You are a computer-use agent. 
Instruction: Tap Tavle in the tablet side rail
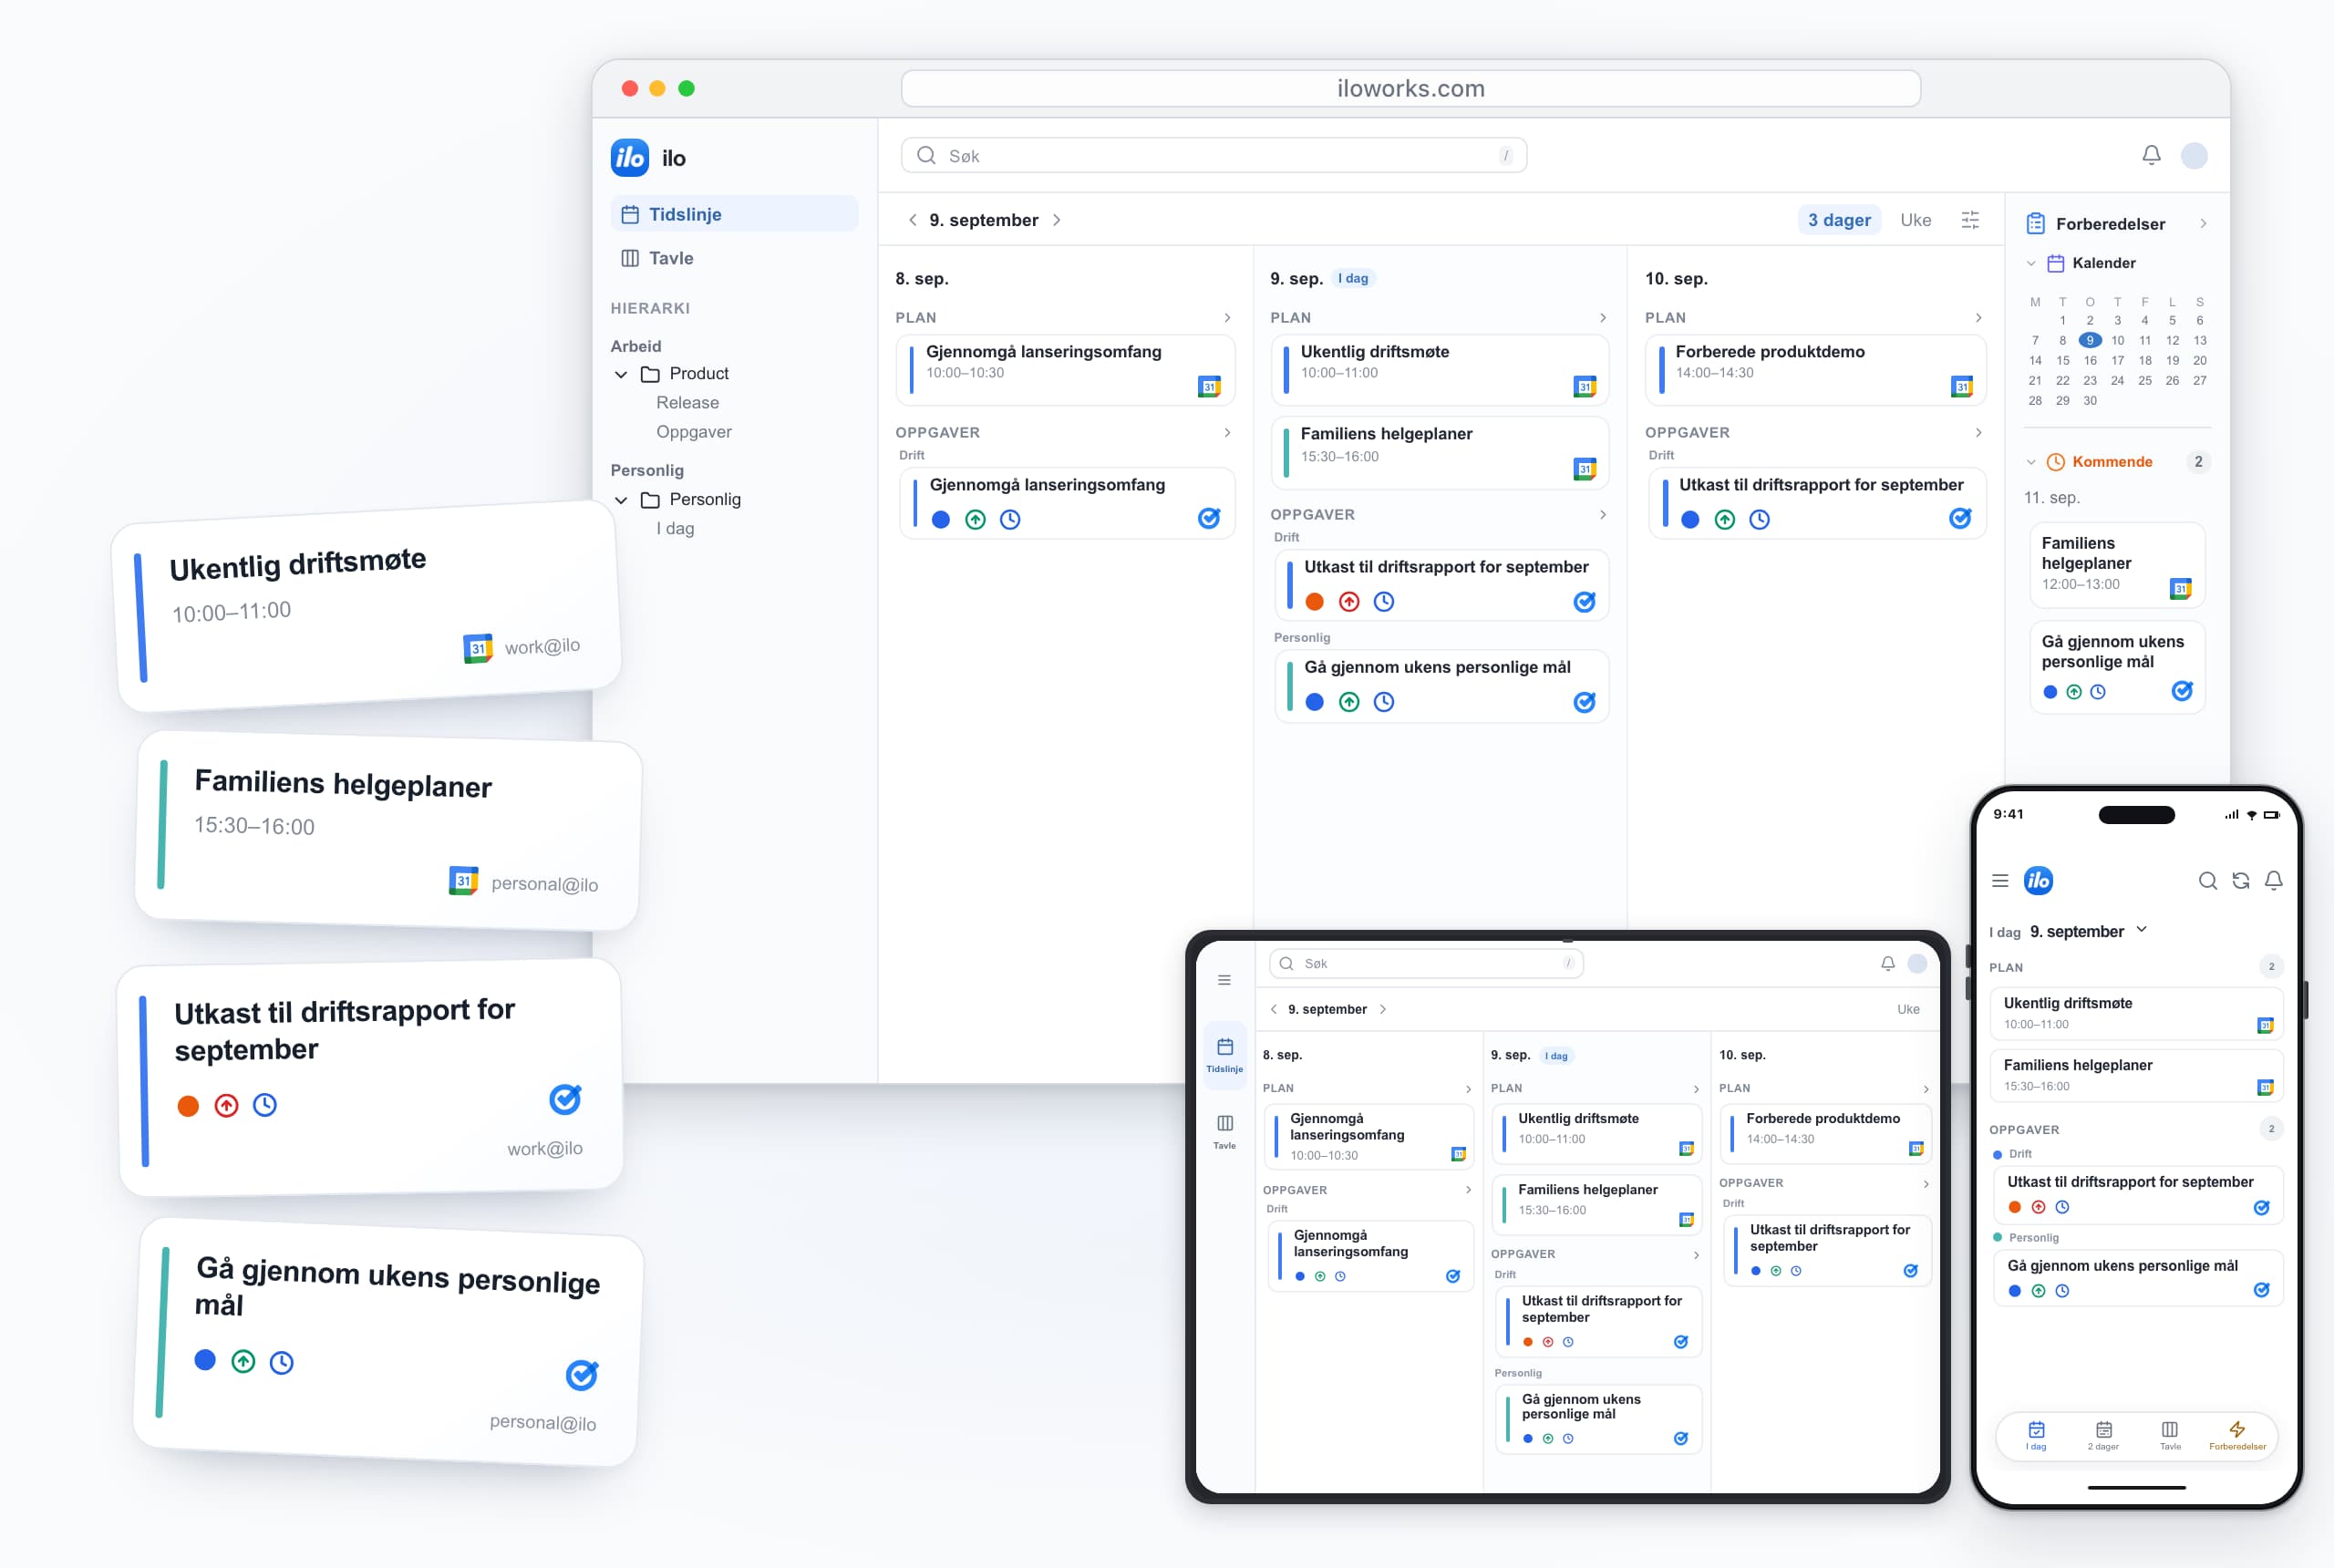tap(1224, 1131)
